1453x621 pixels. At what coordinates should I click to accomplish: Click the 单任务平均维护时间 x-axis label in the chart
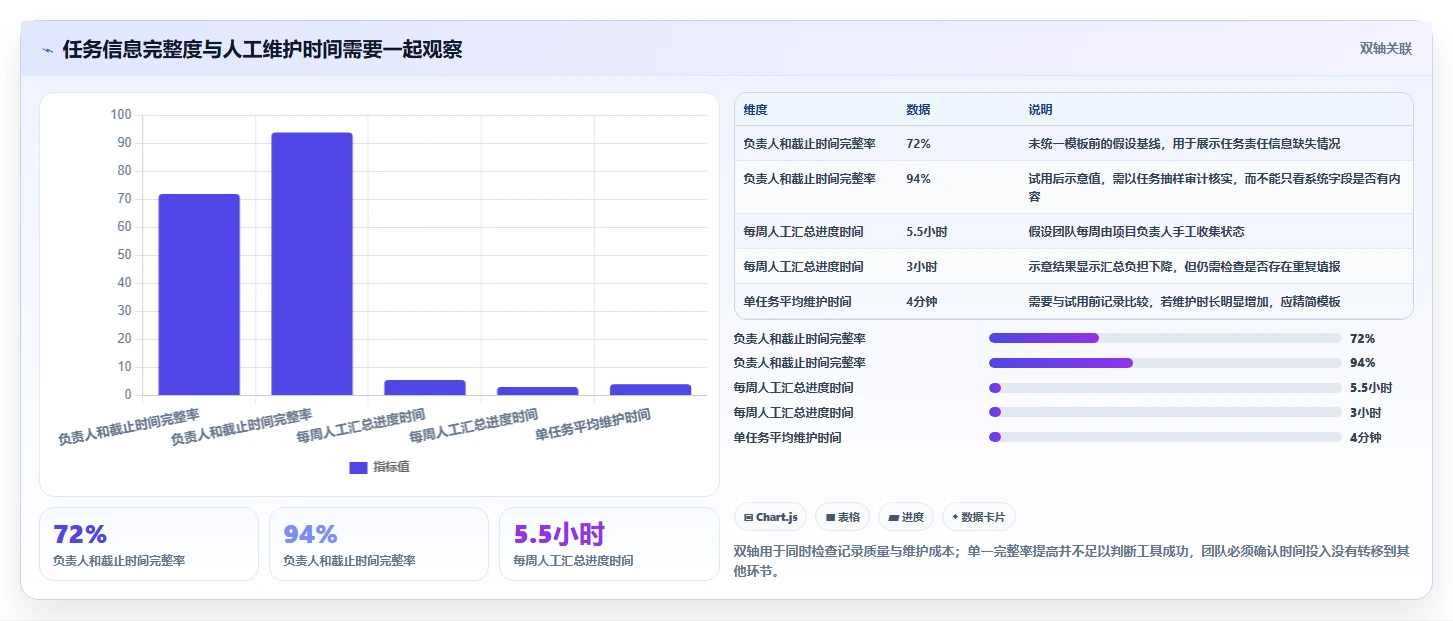coord(593,425)
